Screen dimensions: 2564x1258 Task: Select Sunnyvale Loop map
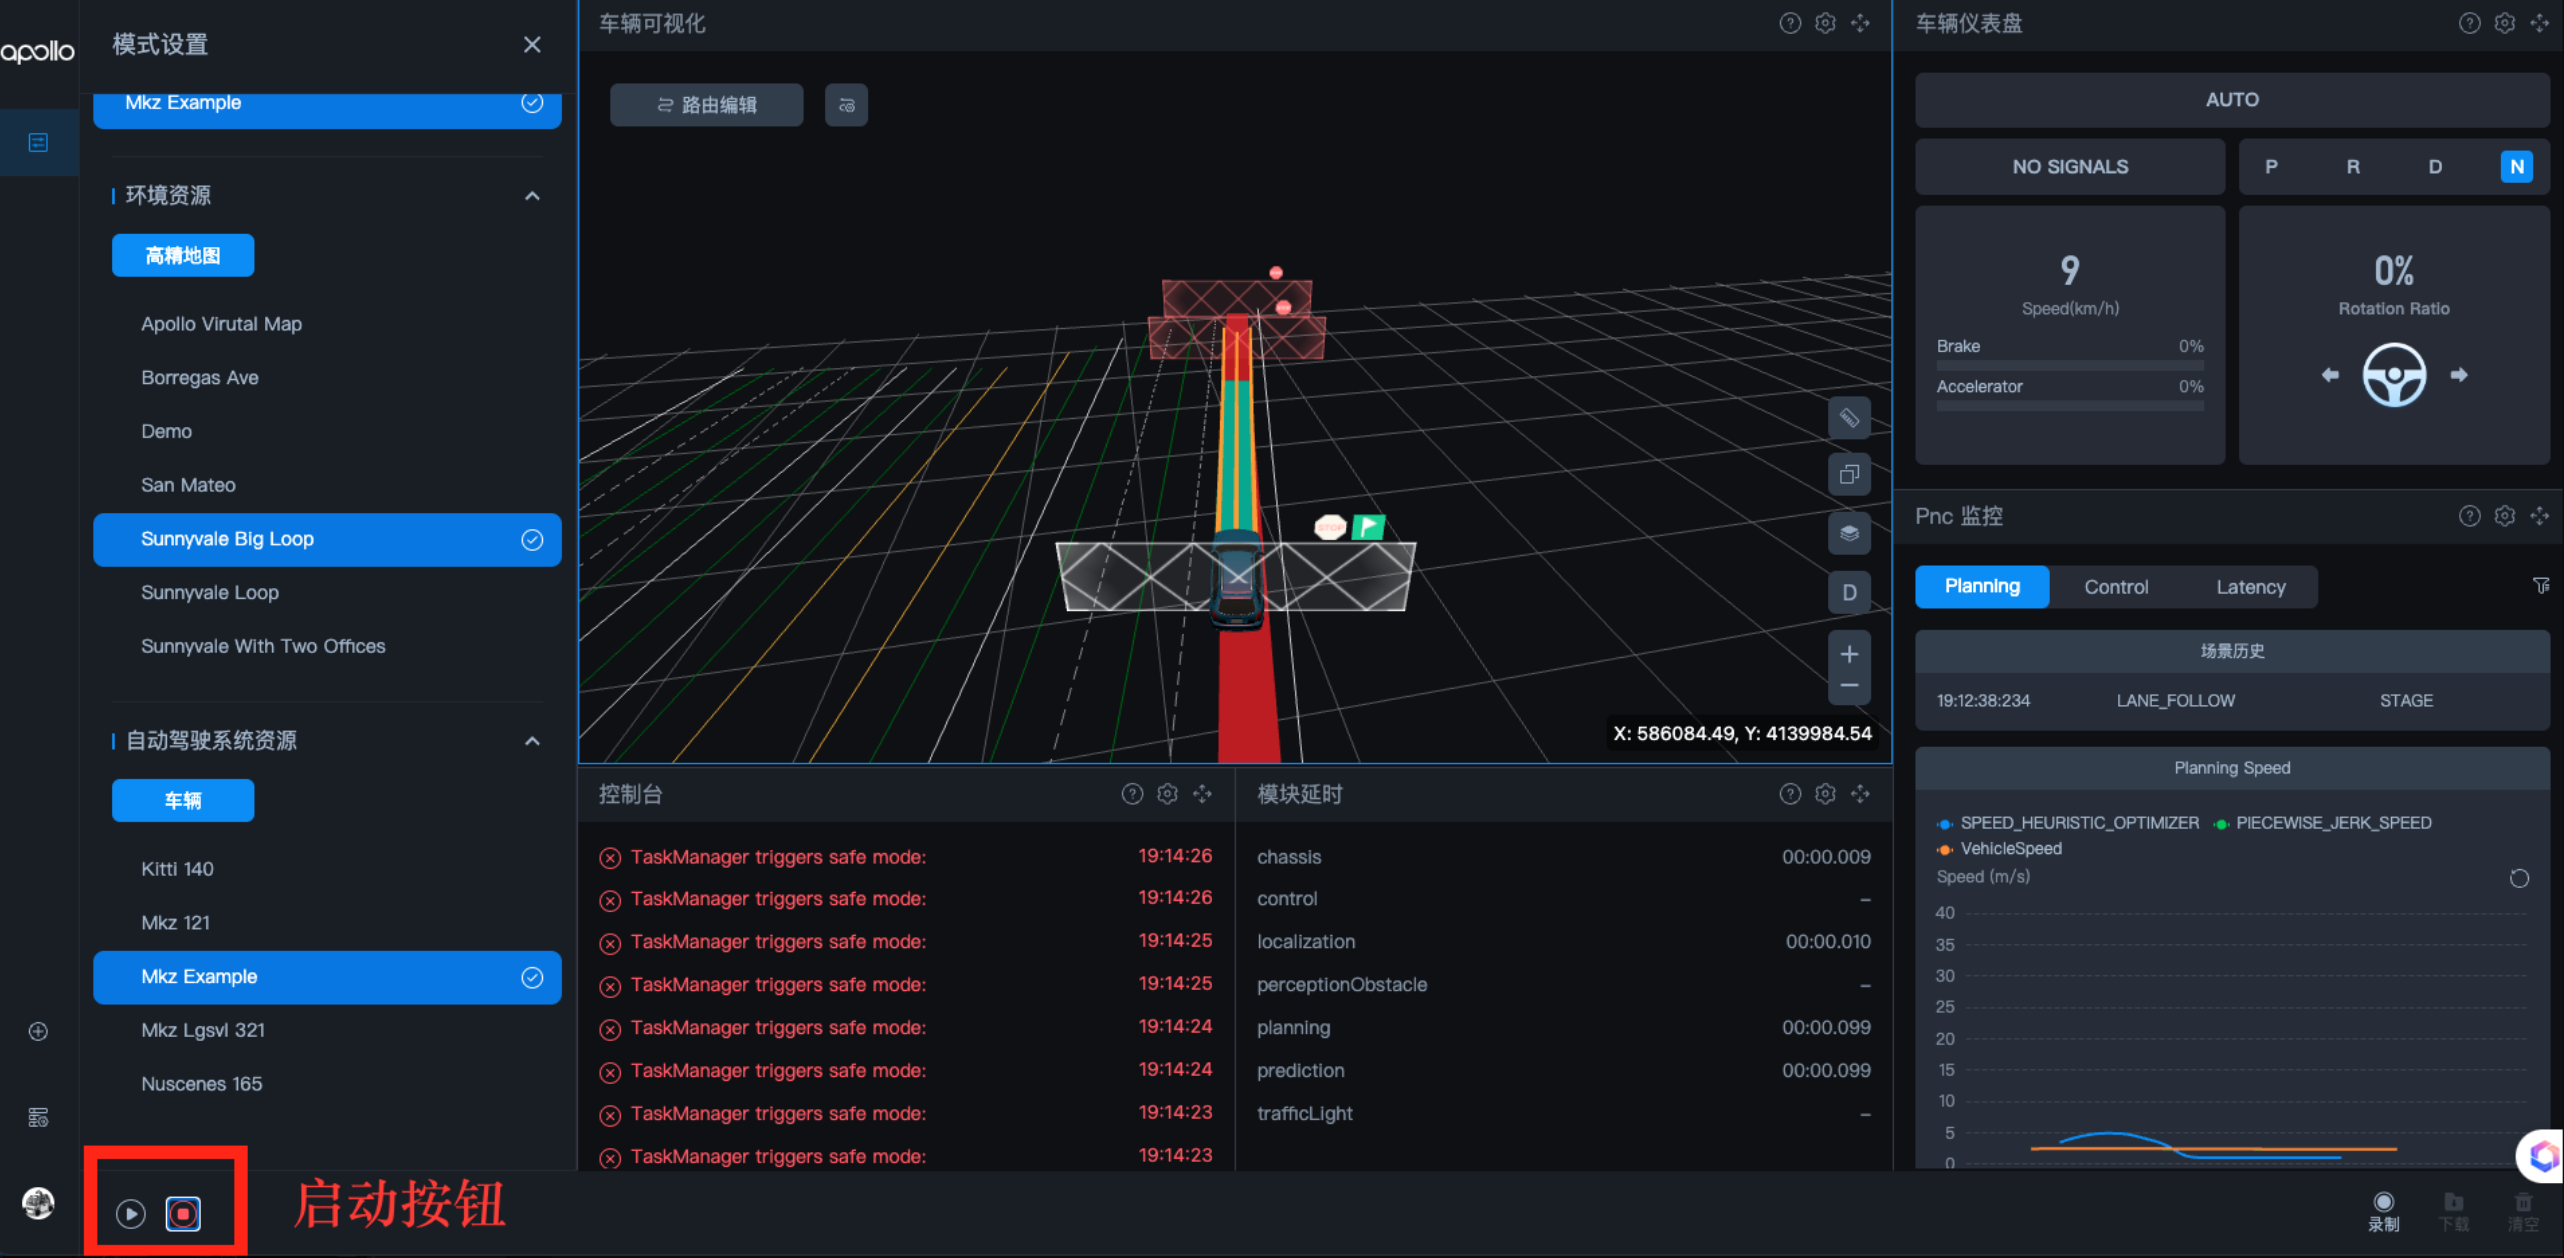[x=210, y=592]
